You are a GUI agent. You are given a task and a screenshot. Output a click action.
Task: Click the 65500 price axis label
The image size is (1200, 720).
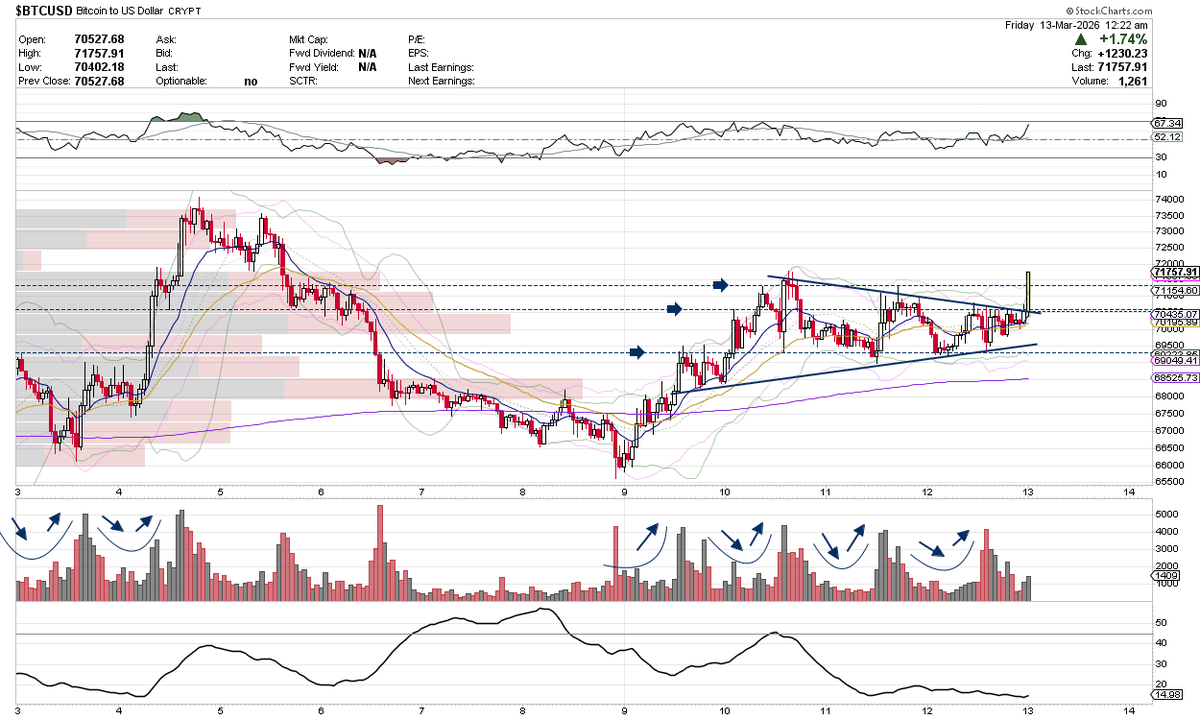pos(1169,481)
